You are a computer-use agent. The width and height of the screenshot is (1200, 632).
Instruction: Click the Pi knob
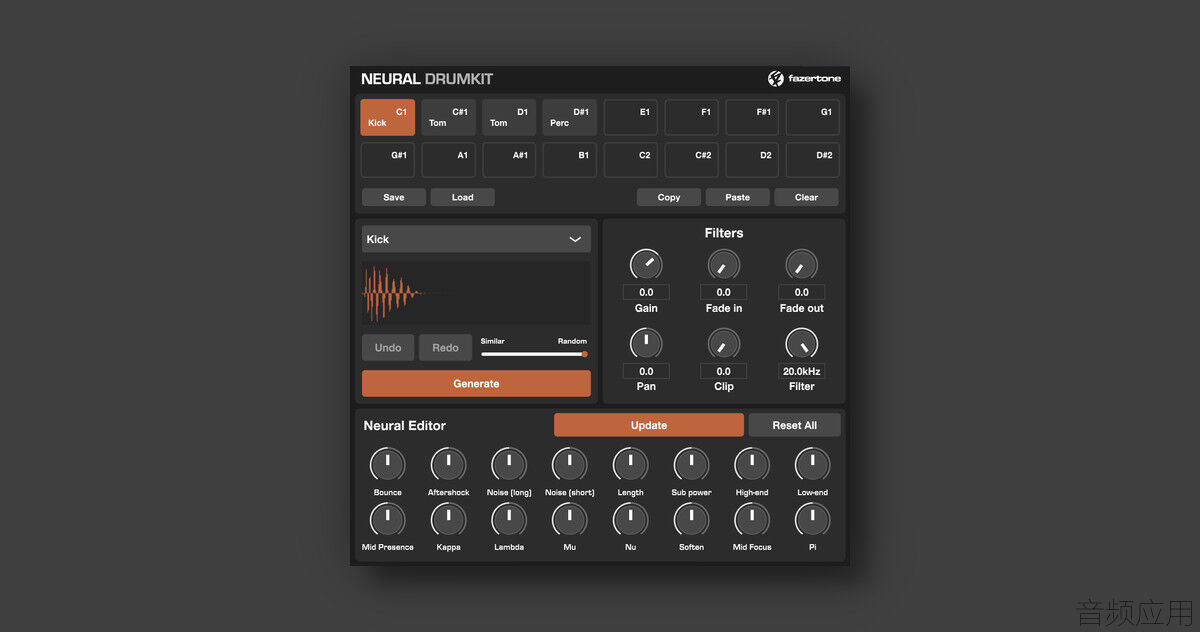813,519
